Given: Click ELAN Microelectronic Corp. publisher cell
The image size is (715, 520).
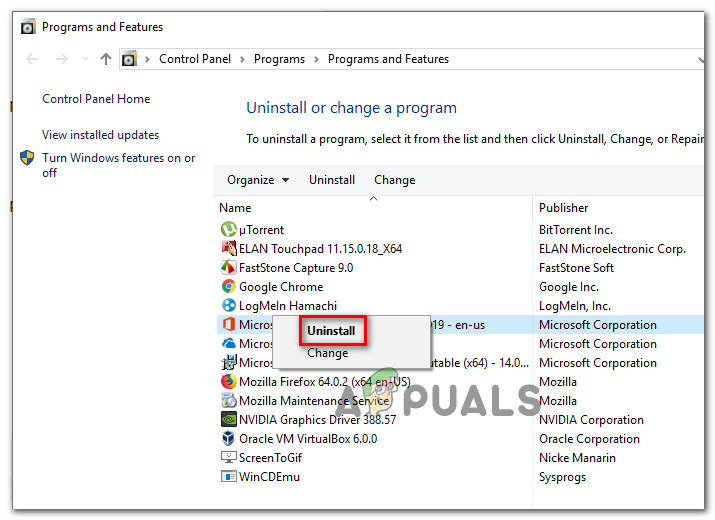Looking at the screenshot, I should tap(612, 249).
